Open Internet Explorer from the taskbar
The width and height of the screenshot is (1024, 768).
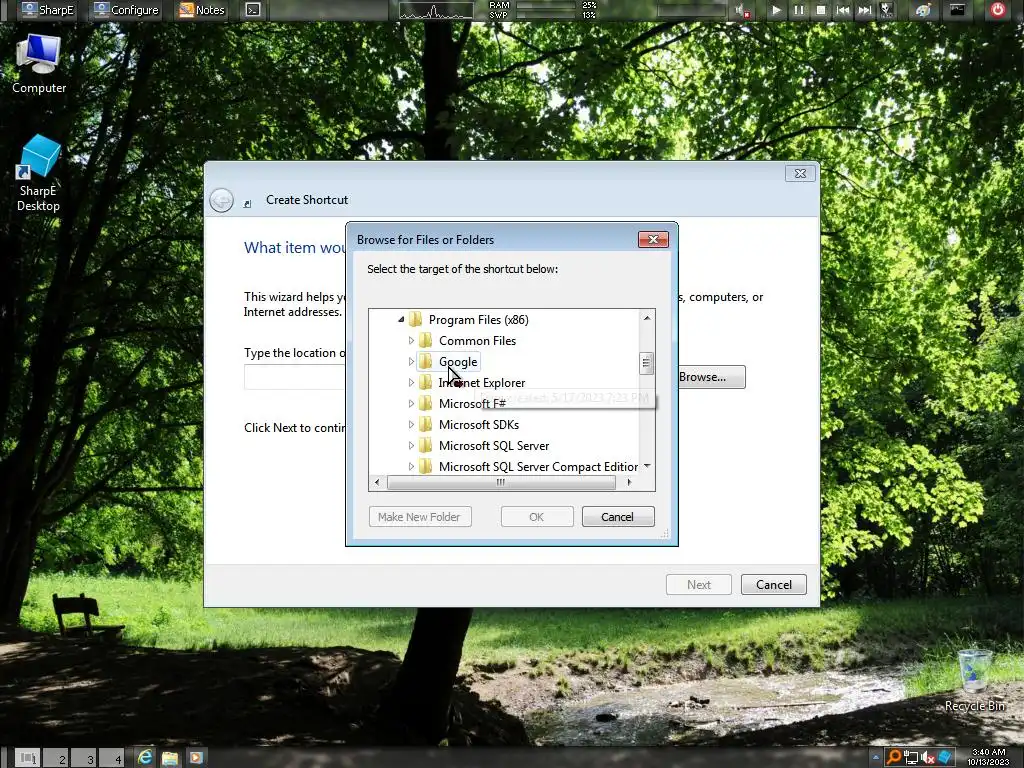[x=145, y=758]
